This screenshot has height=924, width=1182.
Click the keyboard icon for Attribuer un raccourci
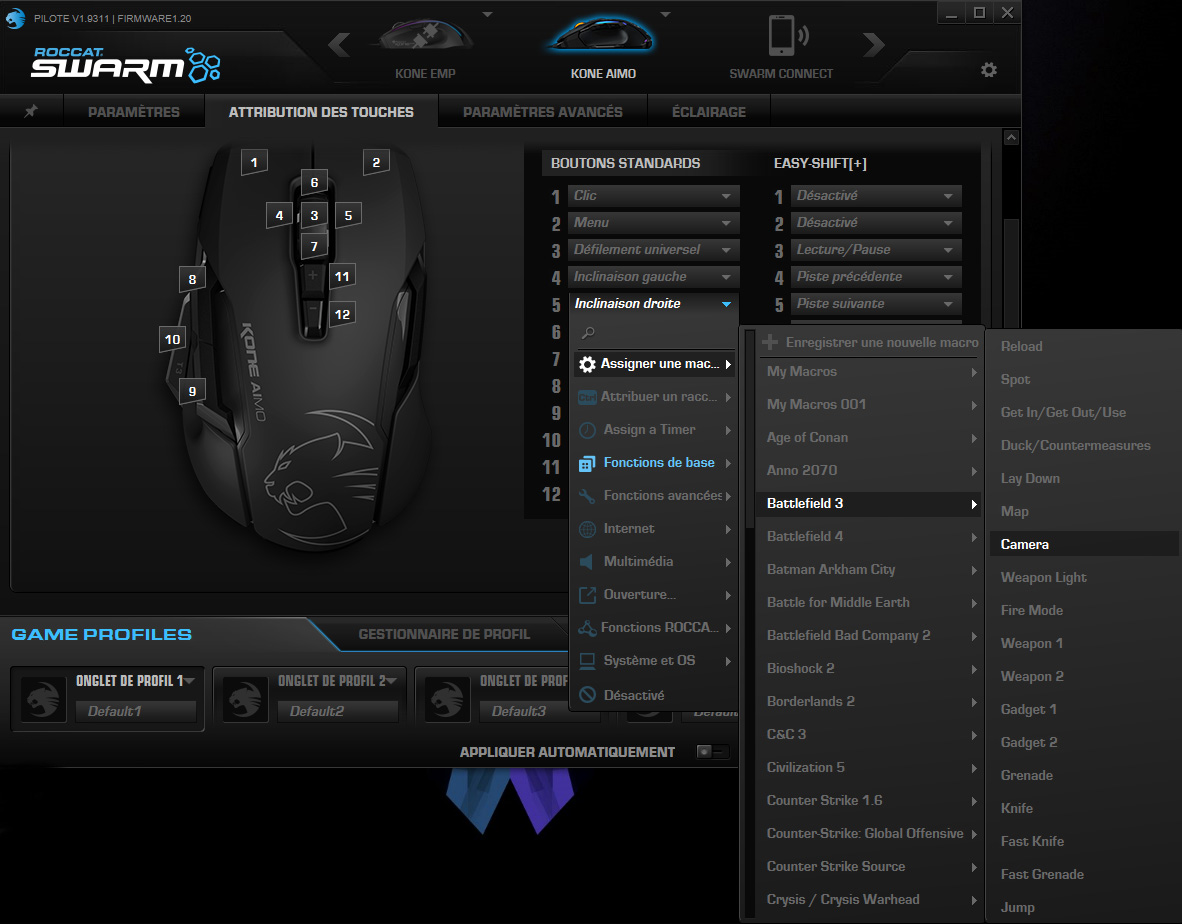[587, 397]
